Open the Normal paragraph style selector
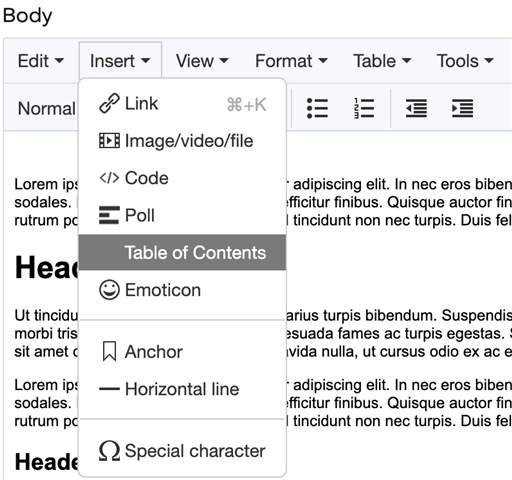 [46, 109]
